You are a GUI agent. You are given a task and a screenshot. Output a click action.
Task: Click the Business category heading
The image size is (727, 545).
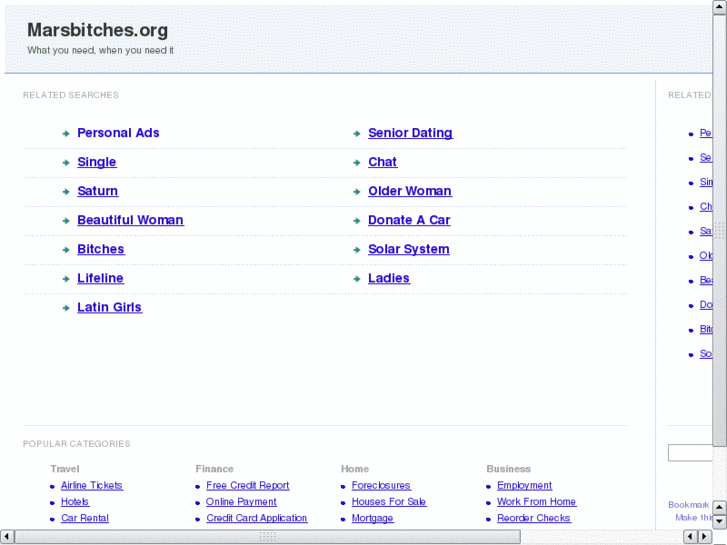pos(509,469)
